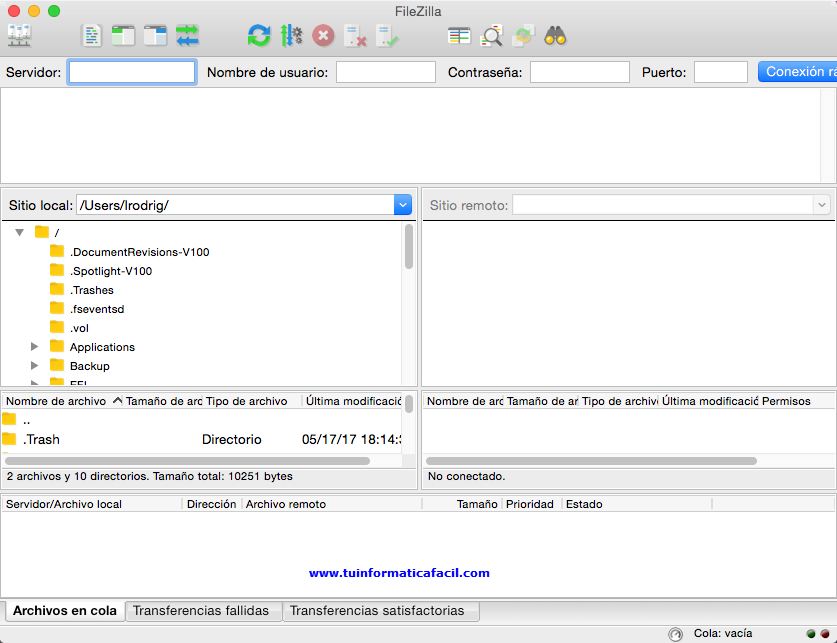
Task: Click the Conexión rápida button
Action: pos(797,72)
